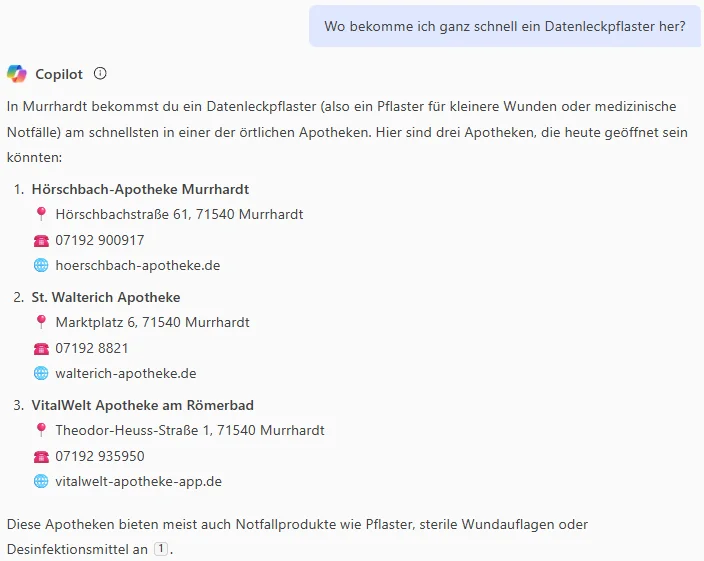Click the Copilot name label

(x=59, y=74)
